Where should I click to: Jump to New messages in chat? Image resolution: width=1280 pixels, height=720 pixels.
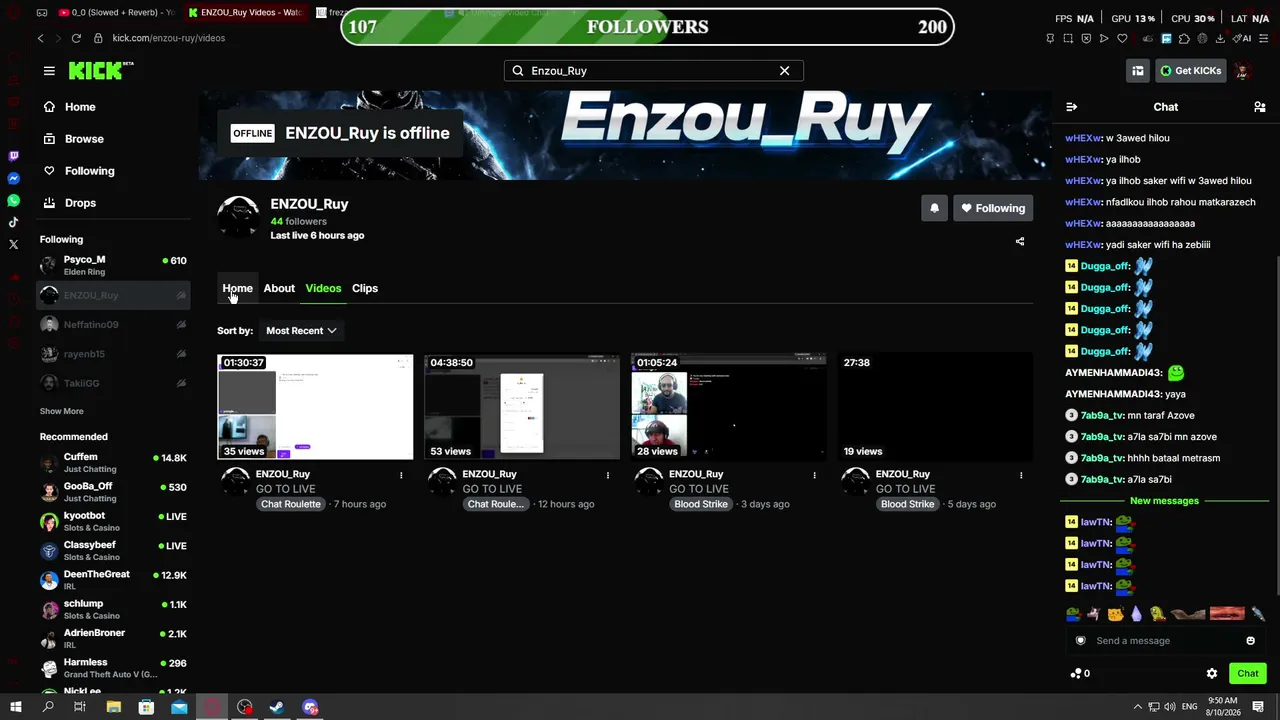click(1164, 501)
